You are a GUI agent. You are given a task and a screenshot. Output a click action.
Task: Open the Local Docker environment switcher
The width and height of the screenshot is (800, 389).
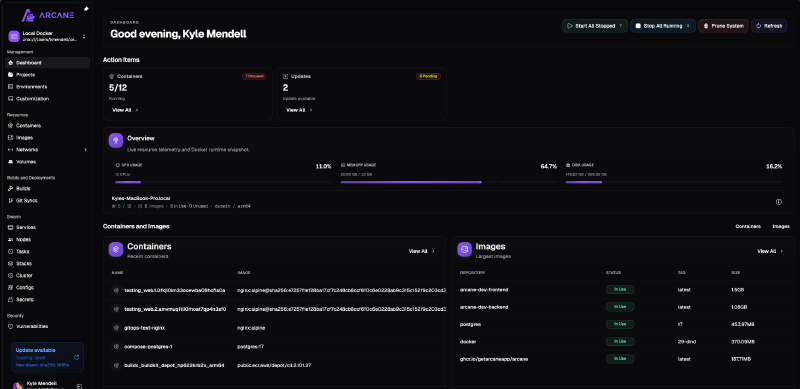pyautogui.click(x=47, y=36)
